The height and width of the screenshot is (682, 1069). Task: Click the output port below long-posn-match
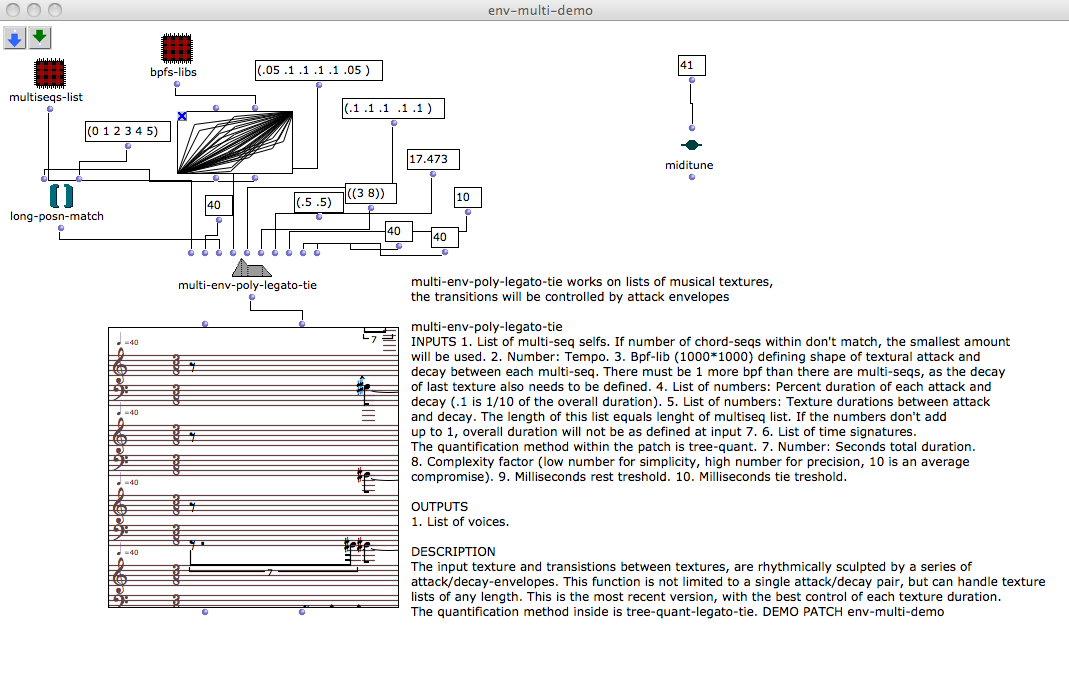(60, 229)
